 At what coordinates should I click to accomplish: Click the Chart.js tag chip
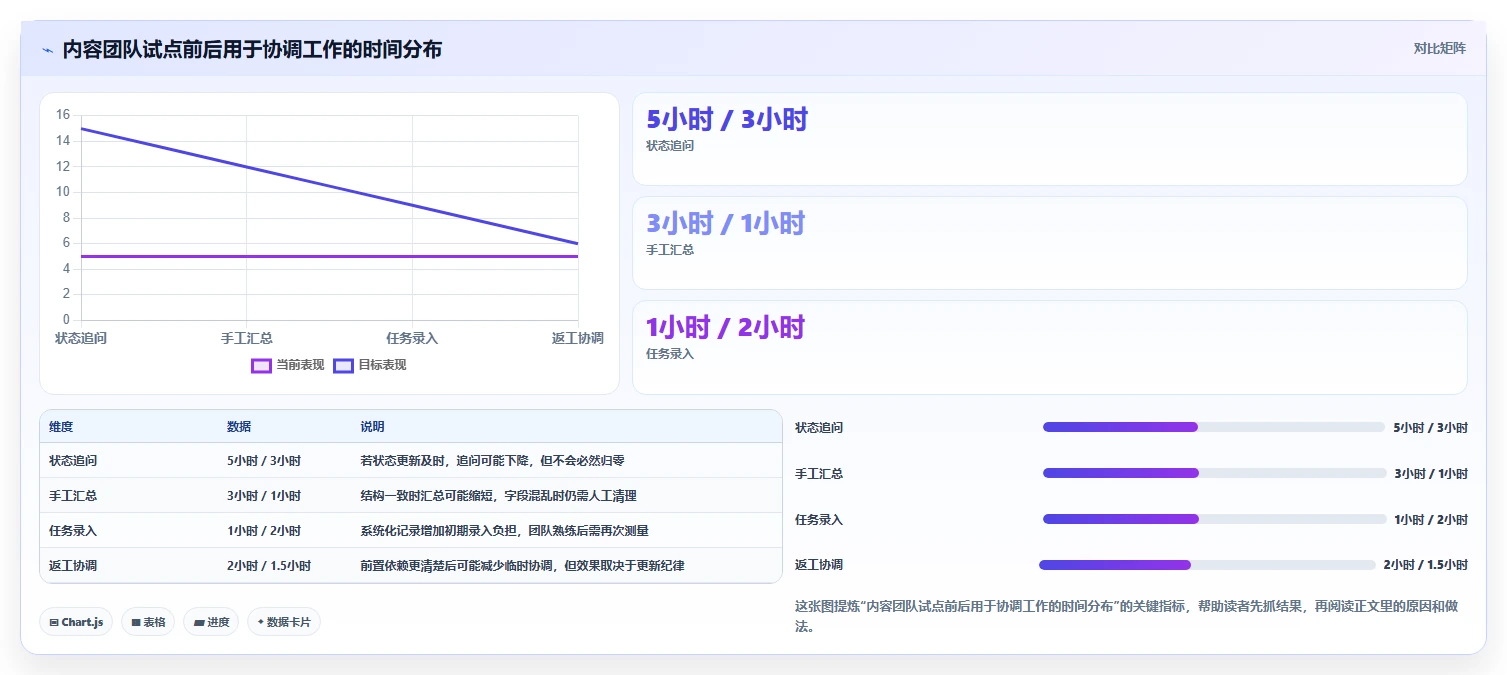[x=76, y=622]
